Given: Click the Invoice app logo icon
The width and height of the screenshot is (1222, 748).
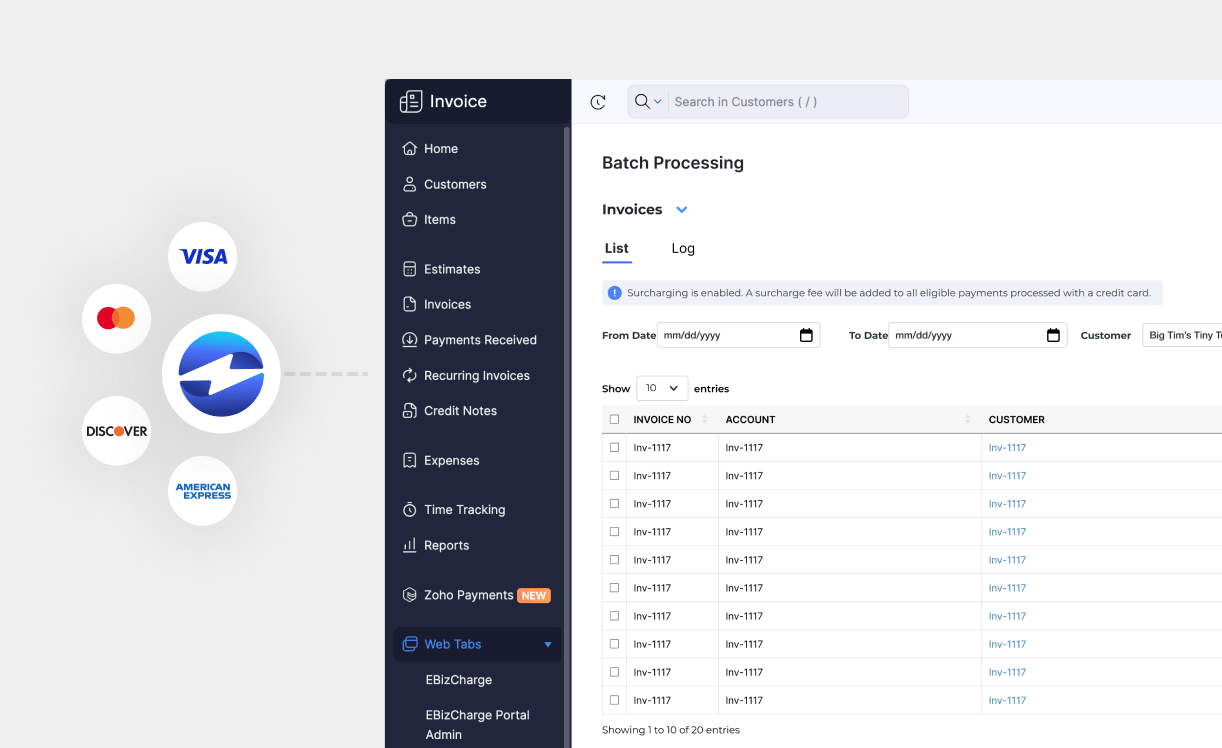Looking at the screenshot, I should click(x=411, y=101).
